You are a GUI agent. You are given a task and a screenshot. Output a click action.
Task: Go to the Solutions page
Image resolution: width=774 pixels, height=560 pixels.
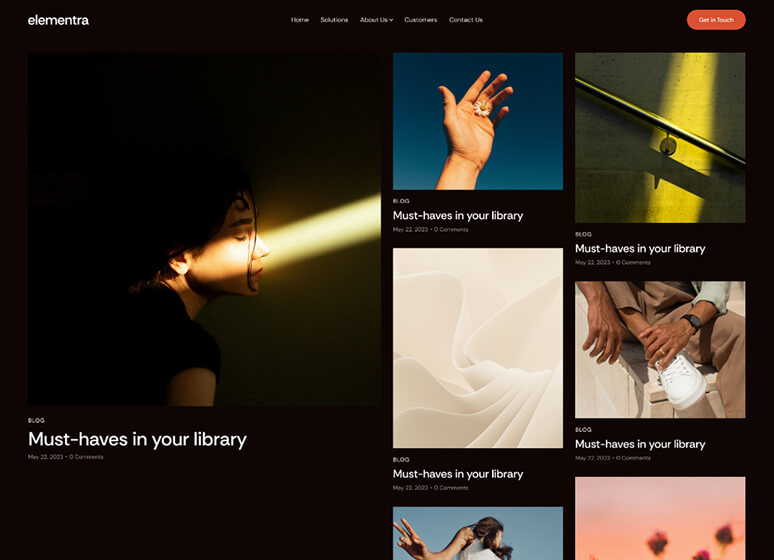click(x=334, y=20)
